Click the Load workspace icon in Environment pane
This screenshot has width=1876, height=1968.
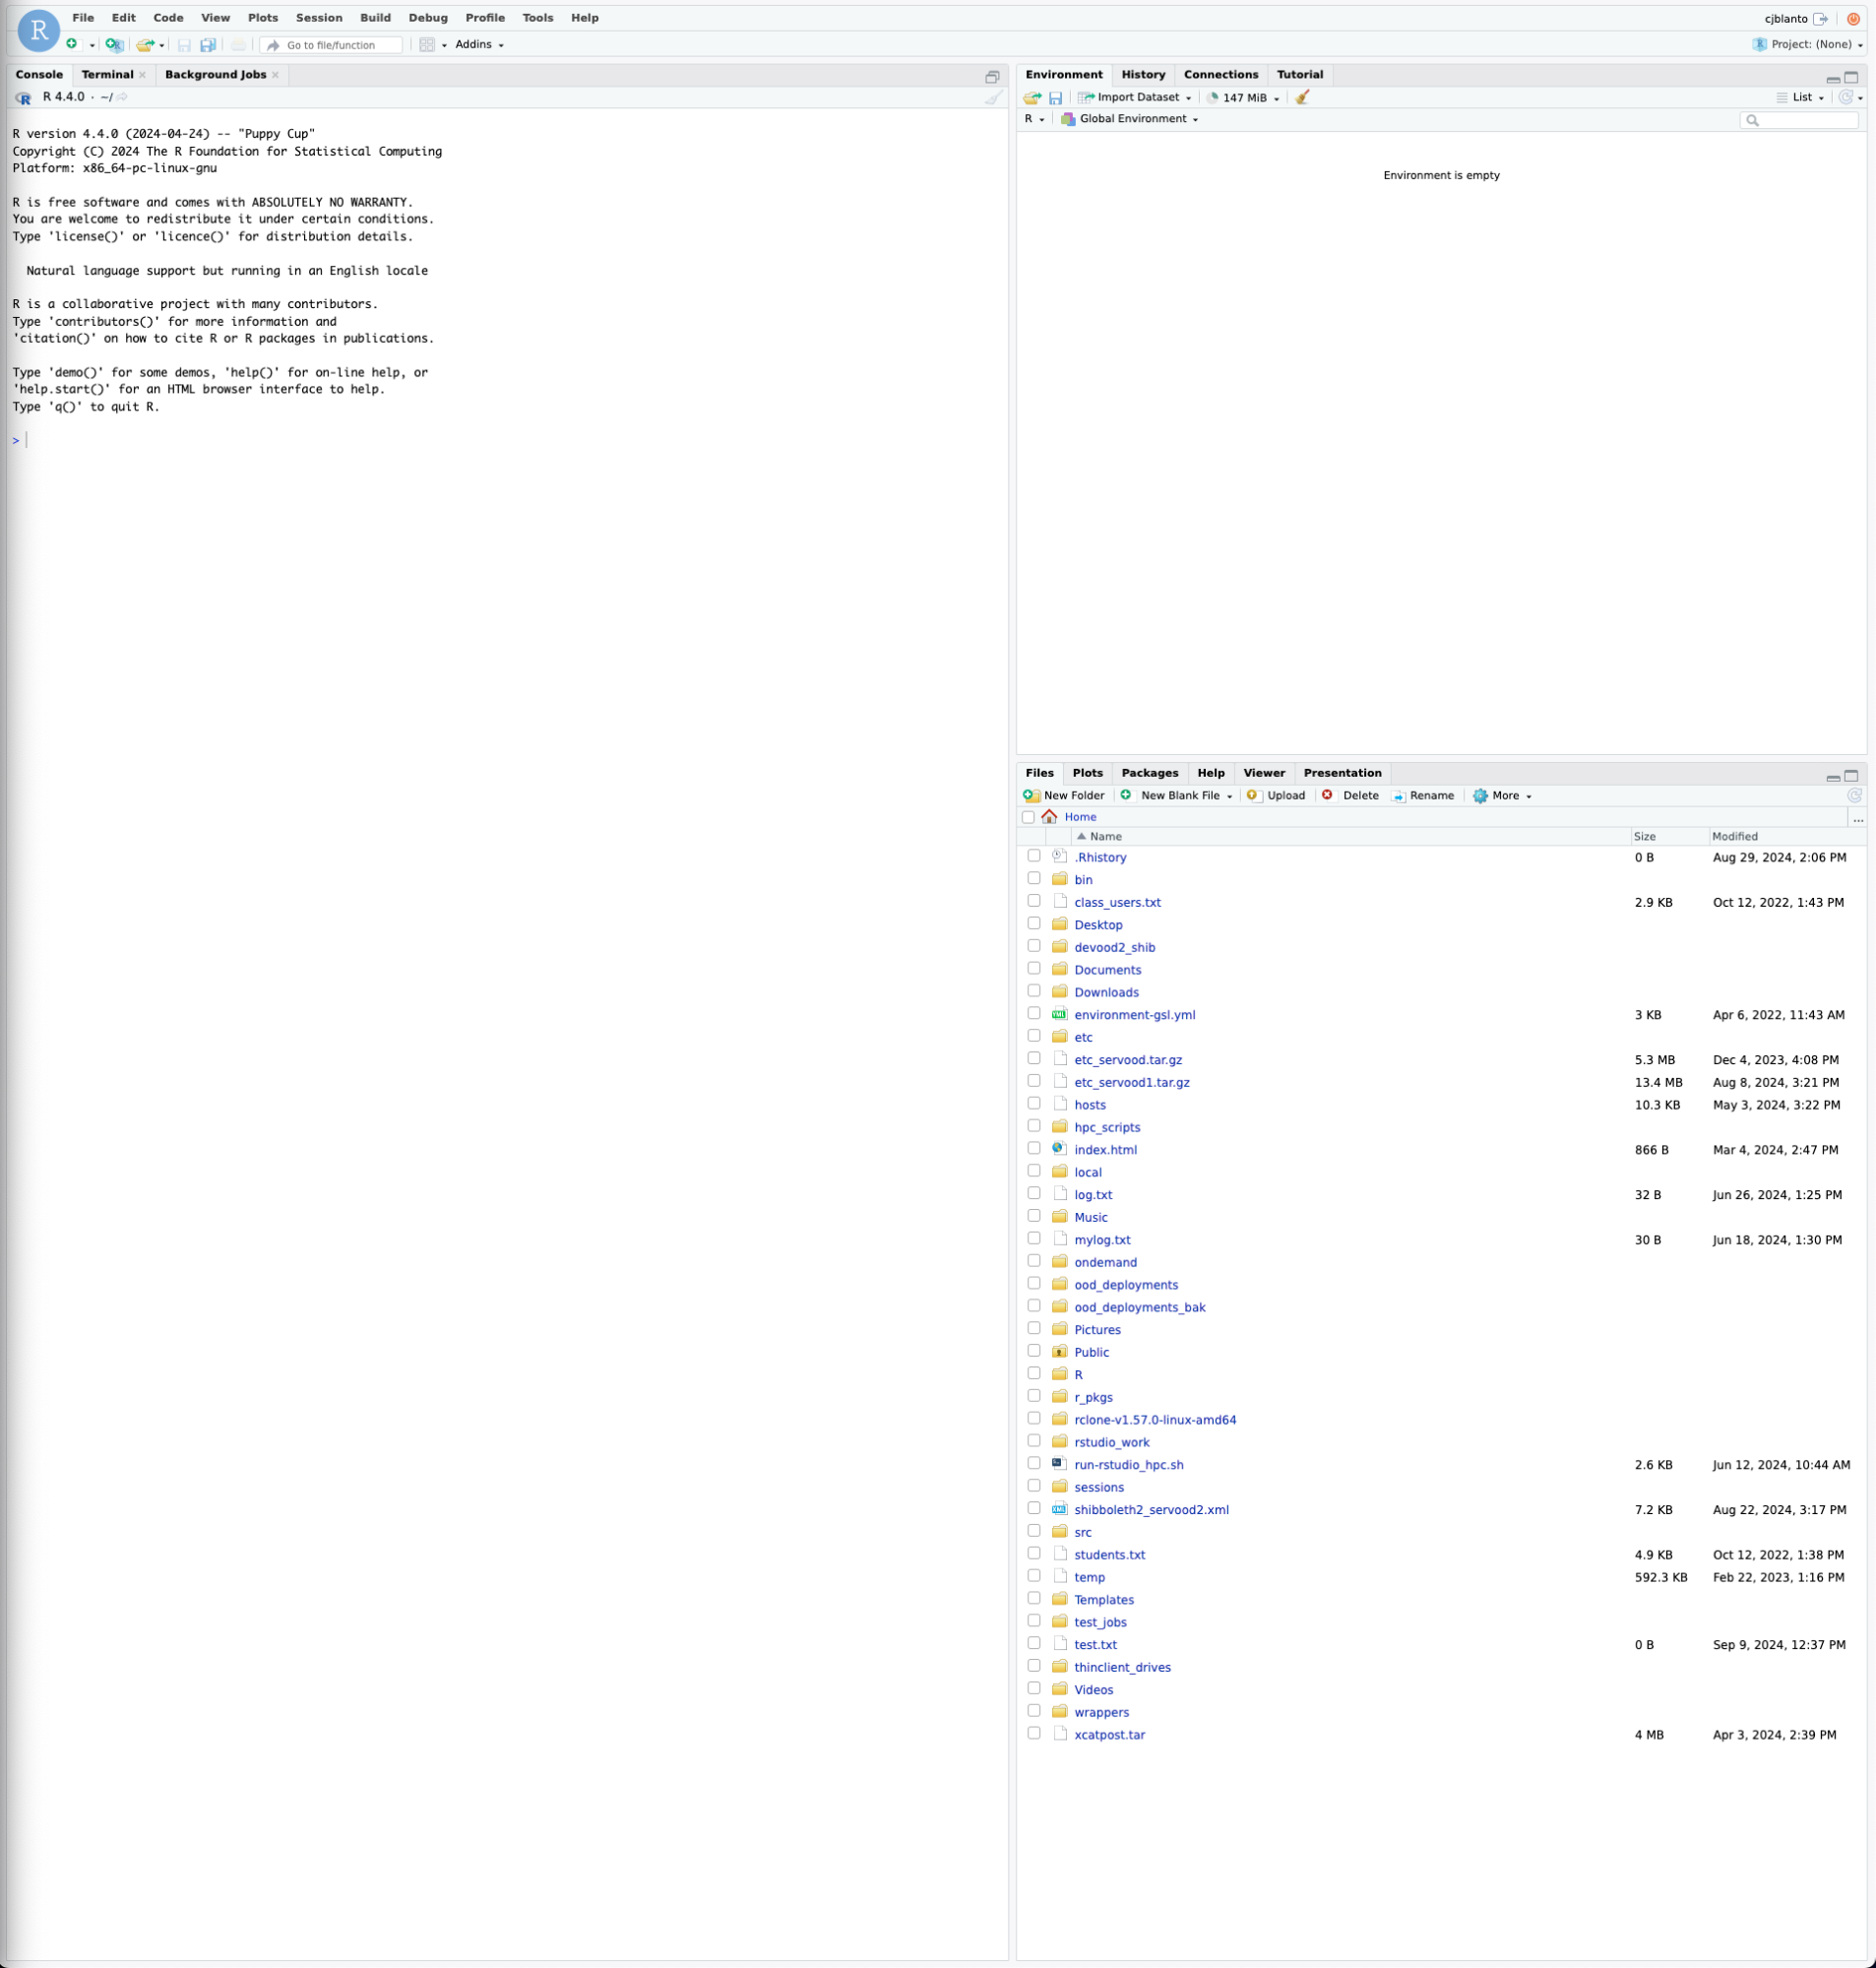[1032, 97]
